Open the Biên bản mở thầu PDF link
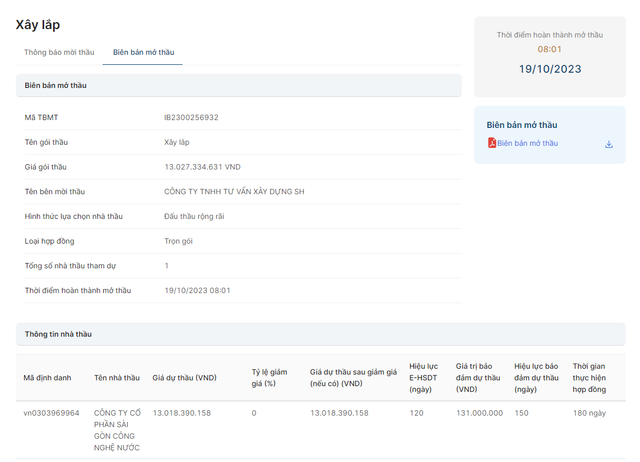 (527, 143)
